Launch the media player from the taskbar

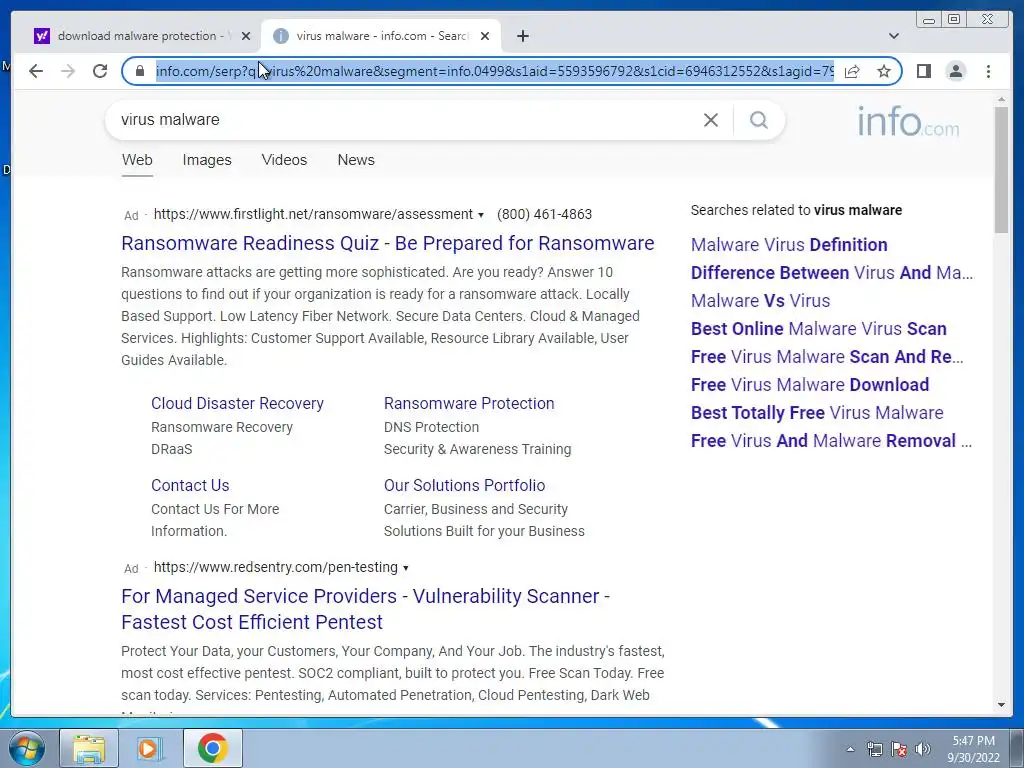(150, 748)
